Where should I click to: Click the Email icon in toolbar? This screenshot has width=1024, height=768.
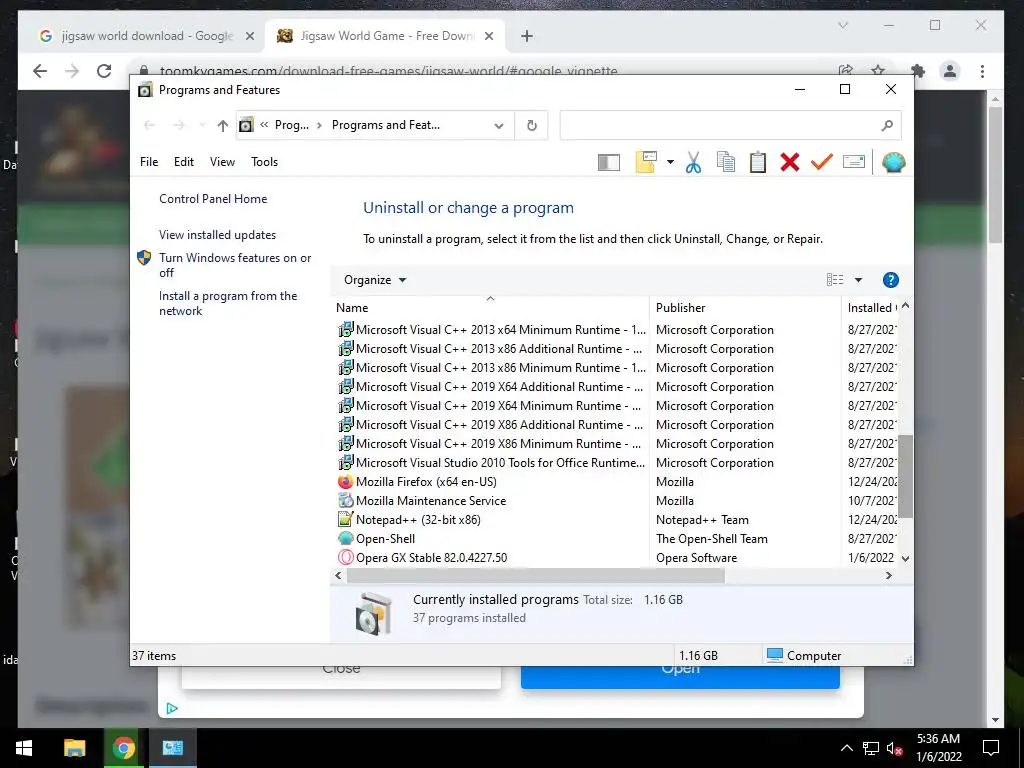point(854,161)
